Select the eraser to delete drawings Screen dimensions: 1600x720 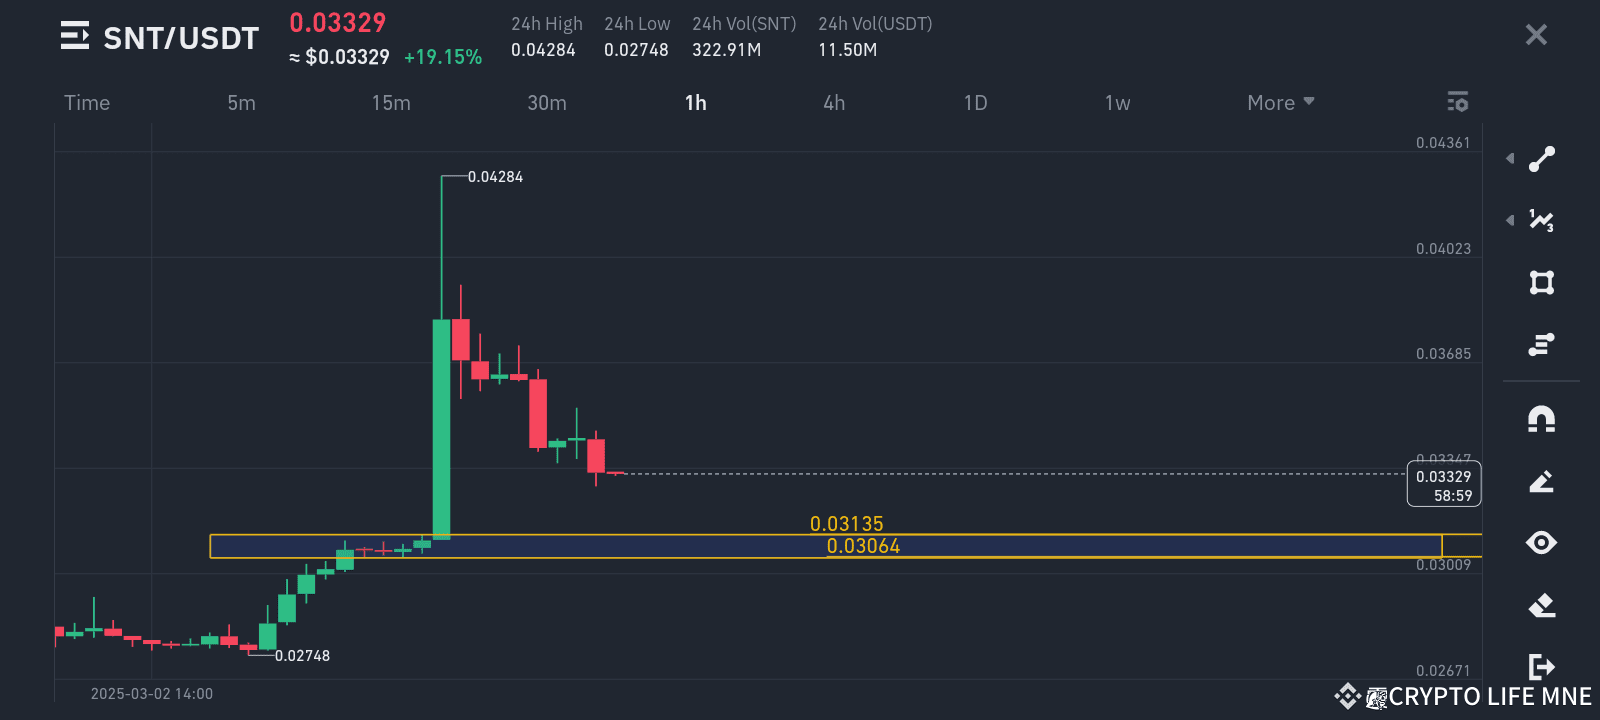point(1542,605)
